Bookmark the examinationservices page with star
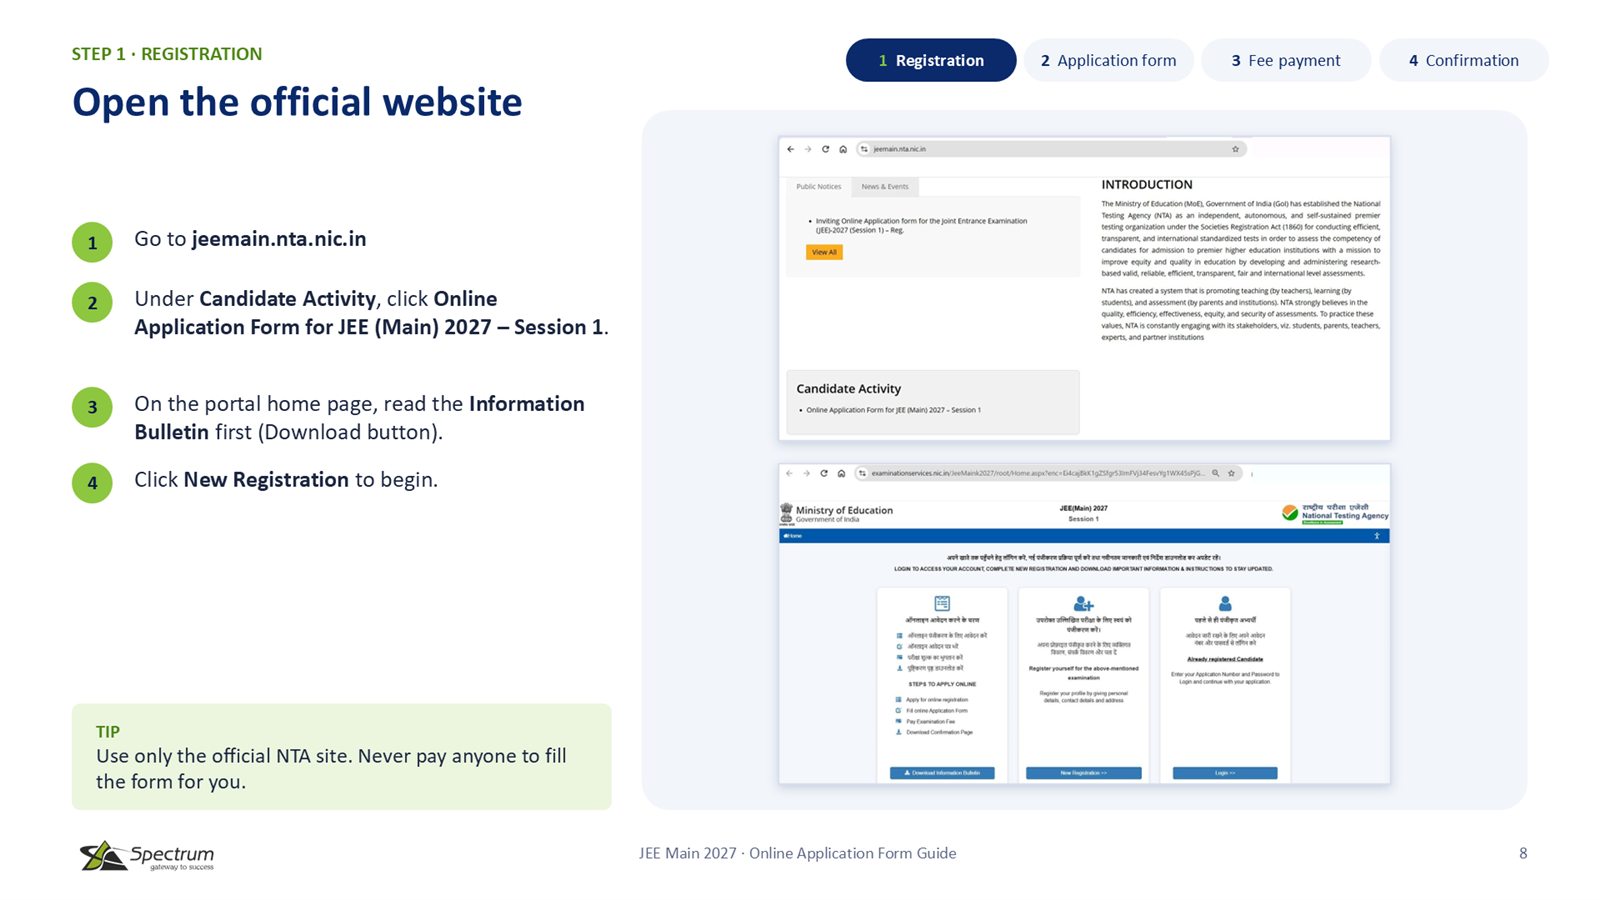1600x900 pixels. pyautogui.click(x=1231, y=473)
